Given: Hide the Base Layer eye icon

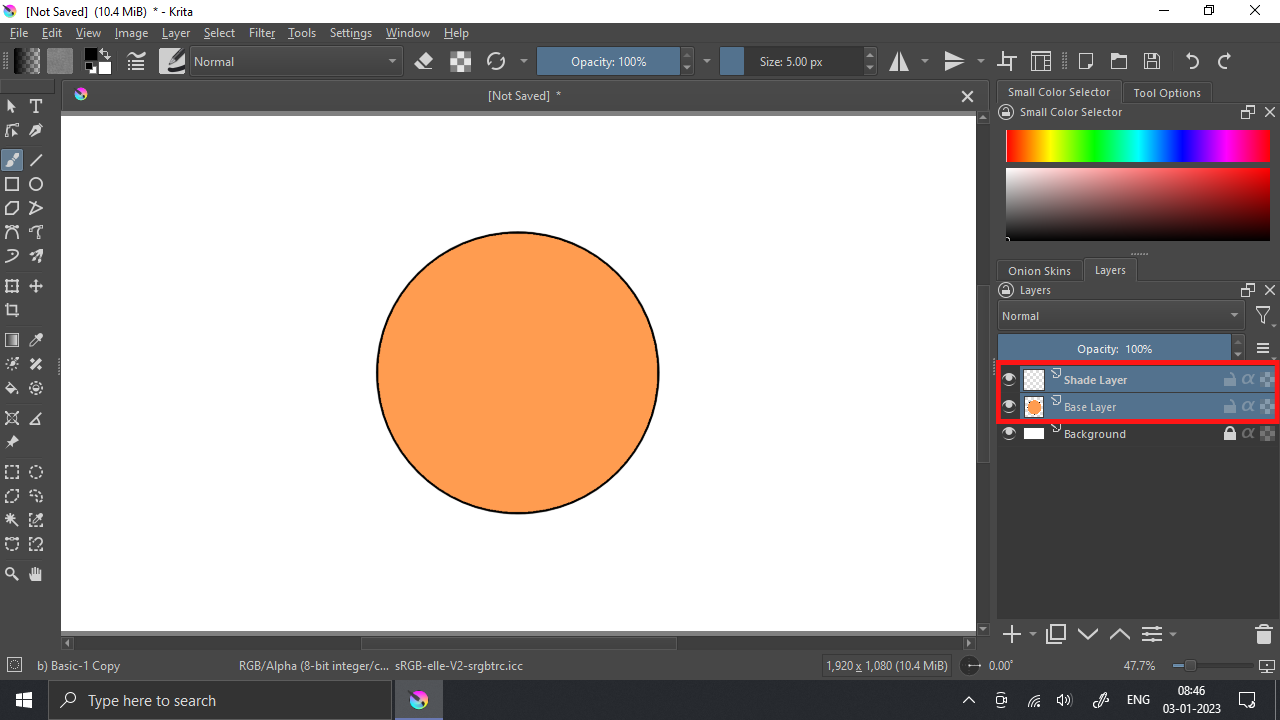Looking at the screenshot, I should tap(1009, 406).
